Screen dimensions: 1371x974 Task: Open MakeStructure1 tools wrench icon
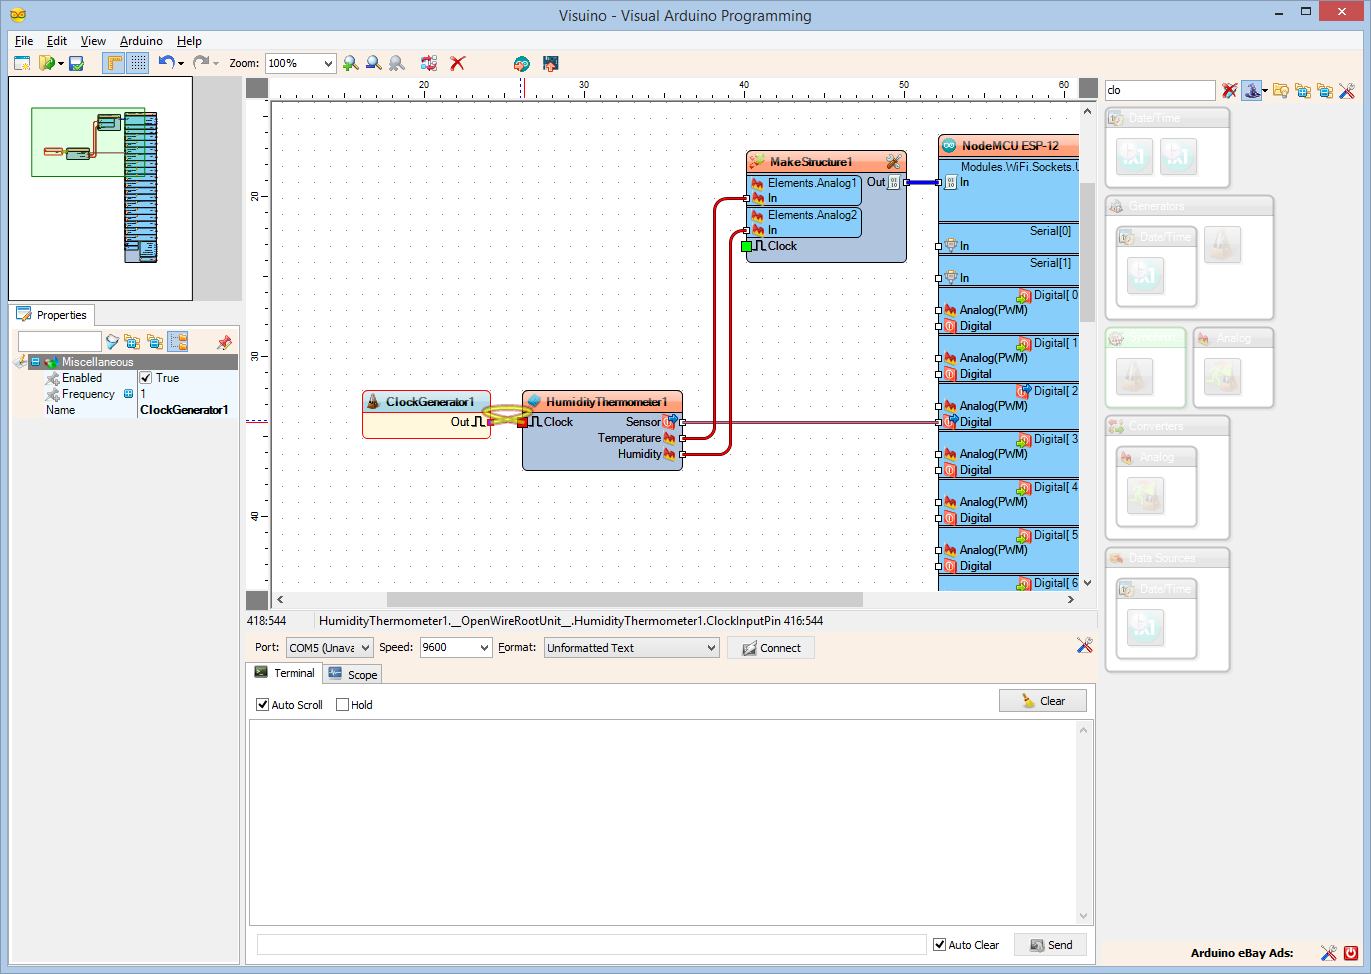click(x=893, y=161)
